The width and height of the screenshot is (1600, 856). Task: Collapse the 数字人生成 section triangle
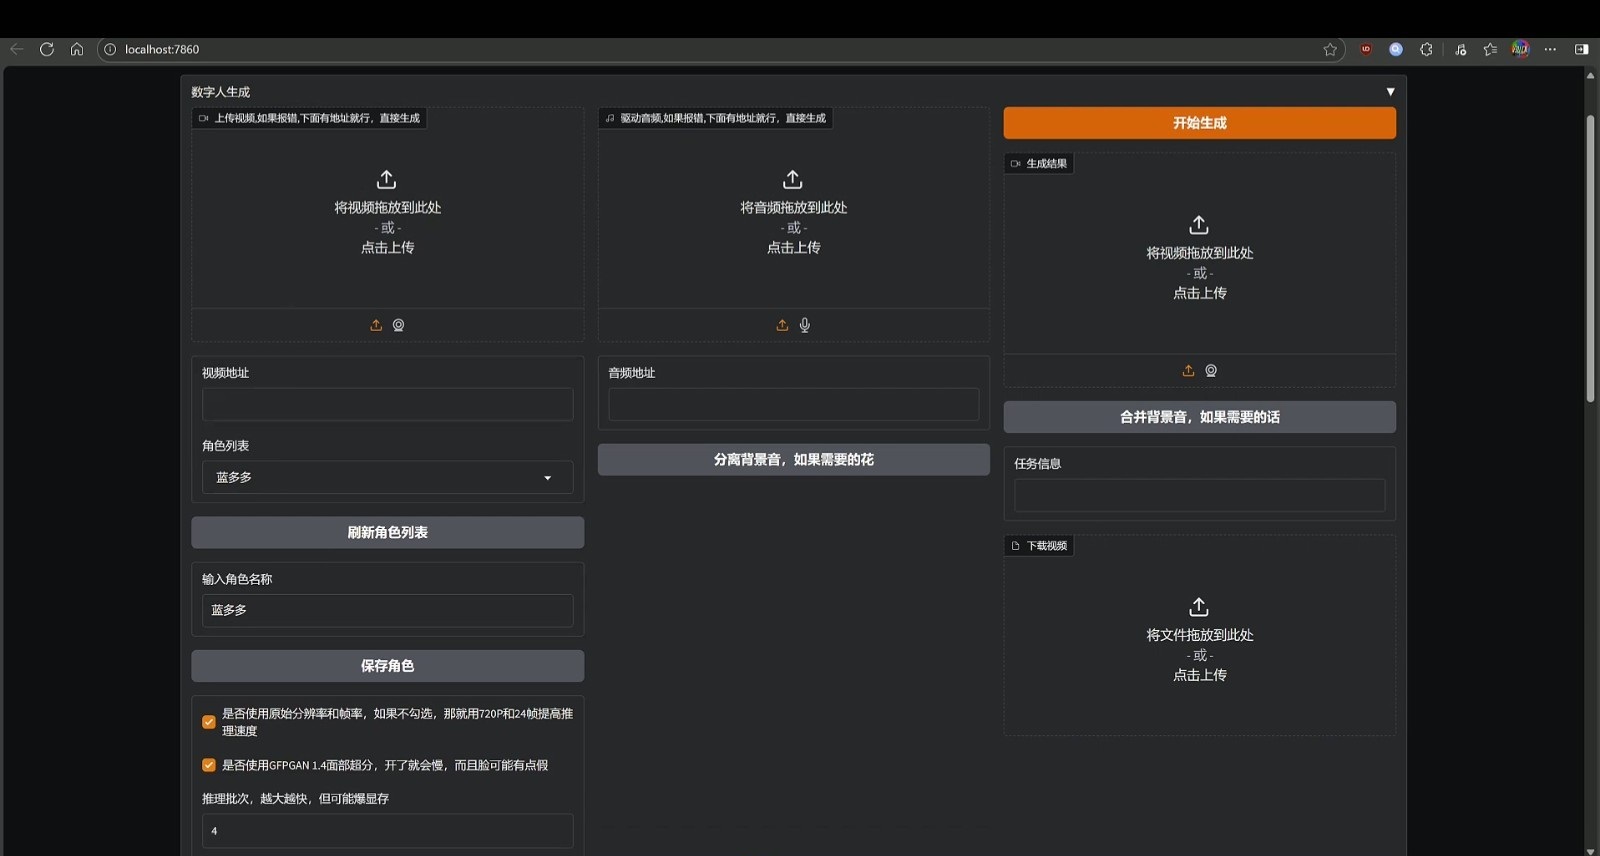click(x=1390, y=92)
